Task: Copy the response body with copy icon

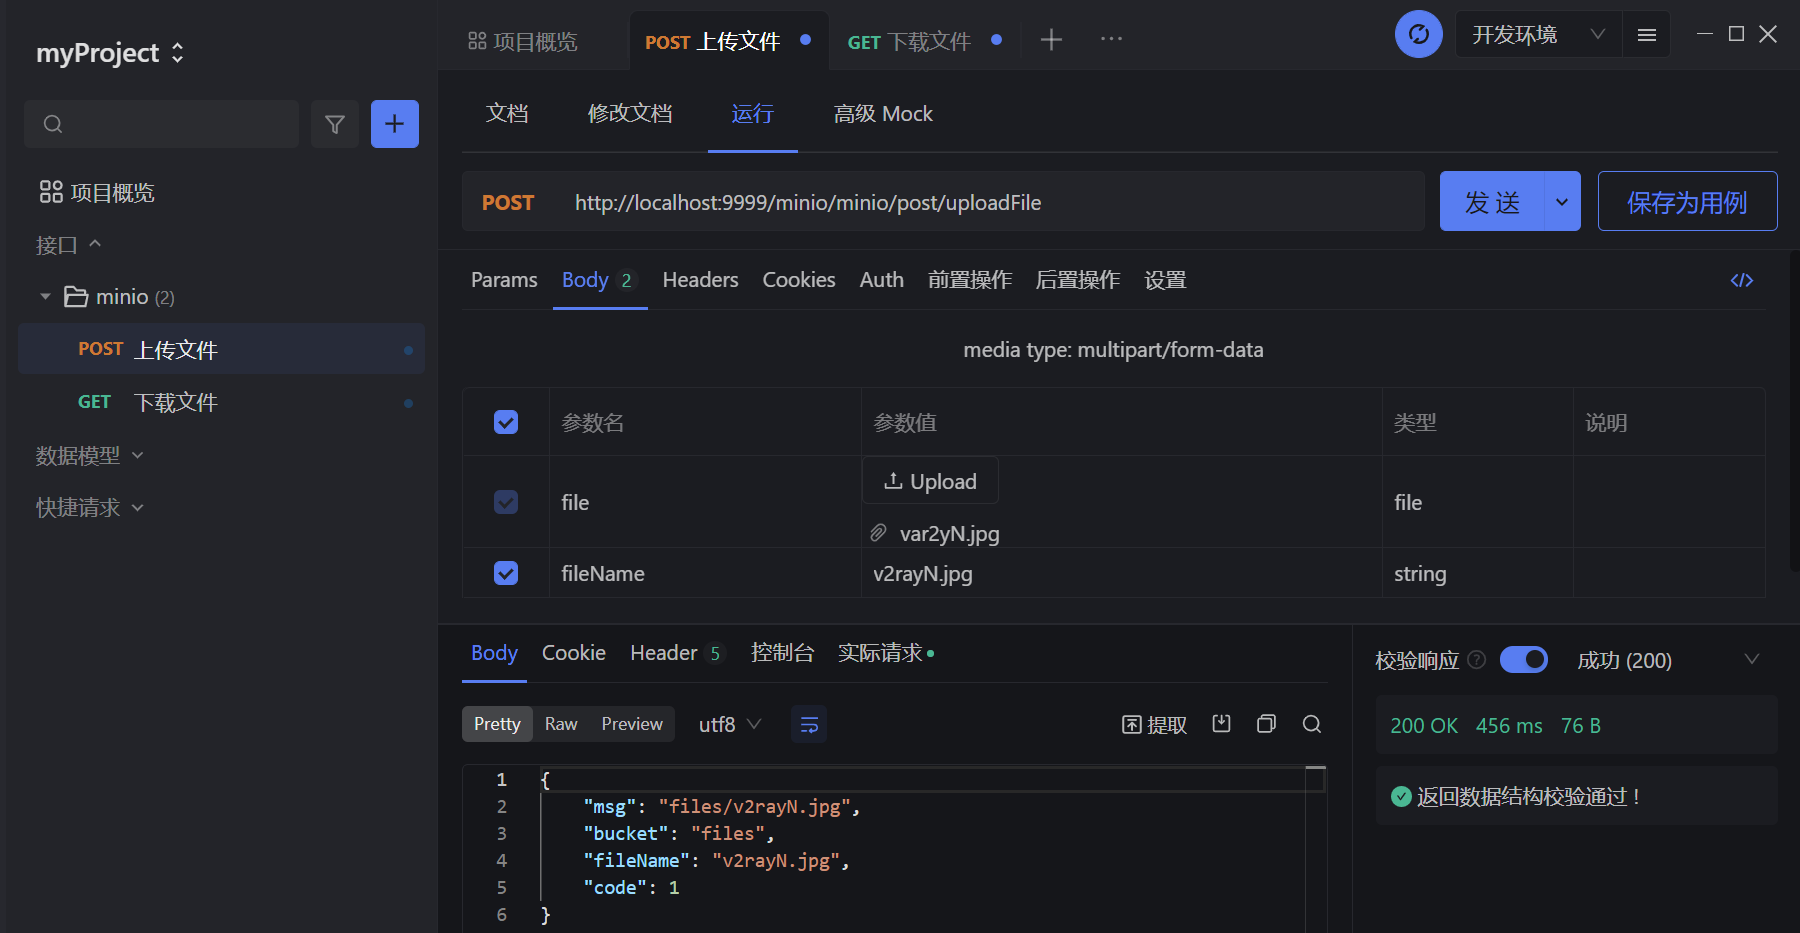Action: click(1266, 724)
